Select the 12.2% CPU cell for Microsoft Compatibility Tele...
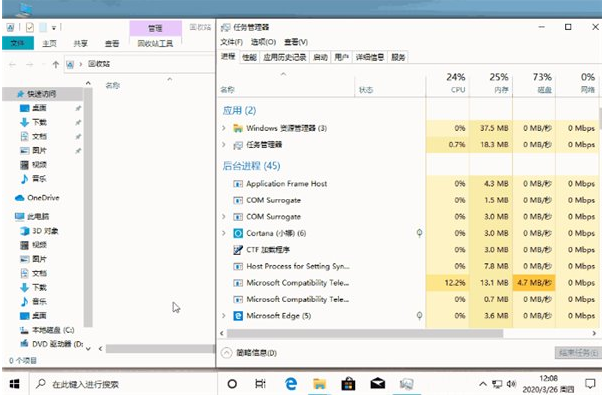Image resolution: width=613 pixels, height=402 pixels. 448,283
